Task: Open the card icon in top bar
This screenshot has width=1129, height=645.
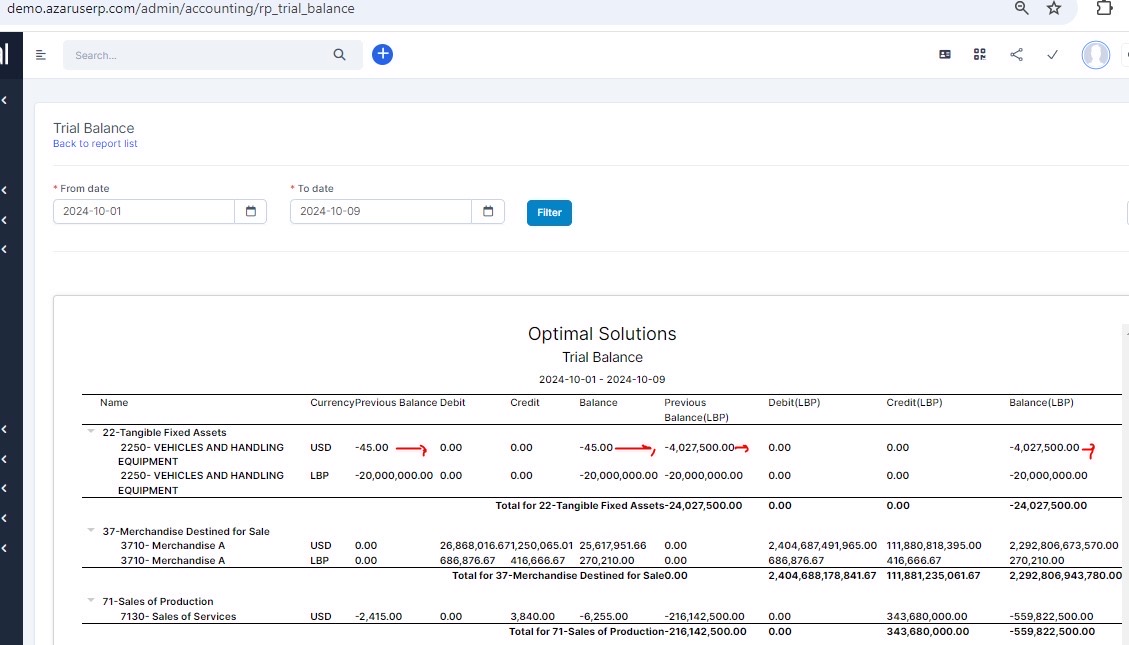Action: click(945, 55)
